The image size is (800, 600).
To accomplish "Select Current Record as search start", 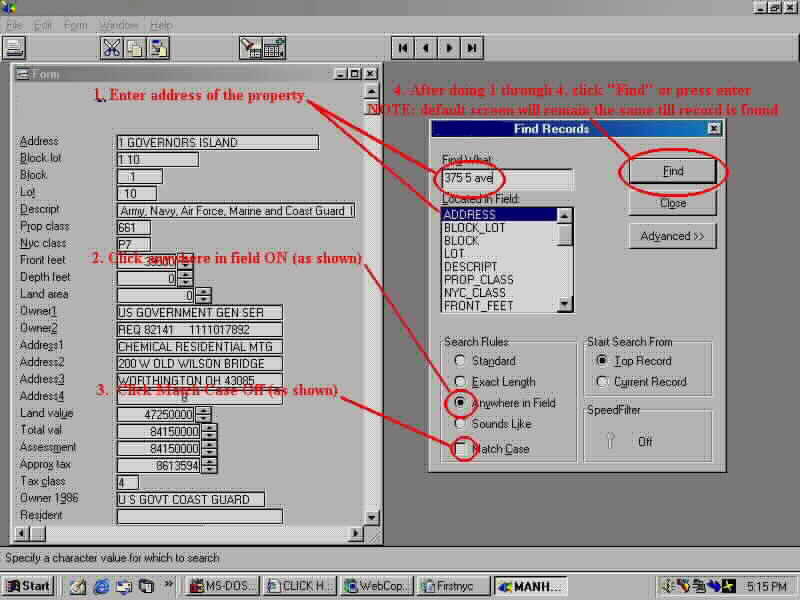I will click(x=602, y=381).
